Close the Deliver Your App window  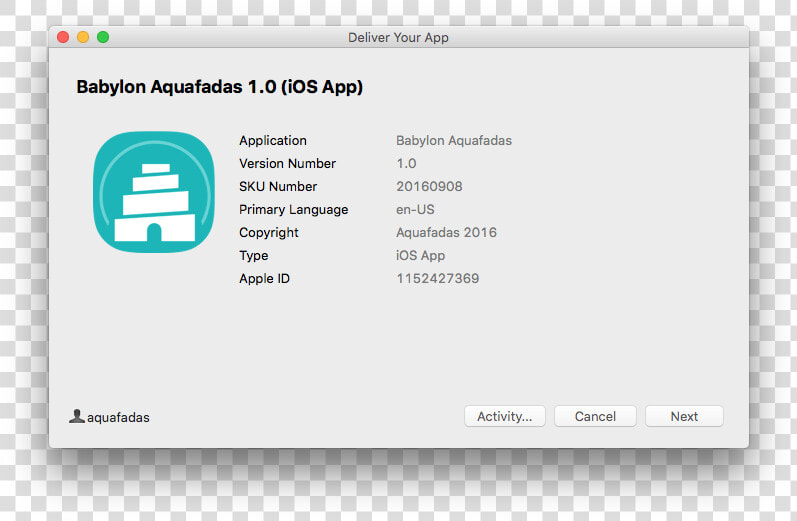[63, 37]
